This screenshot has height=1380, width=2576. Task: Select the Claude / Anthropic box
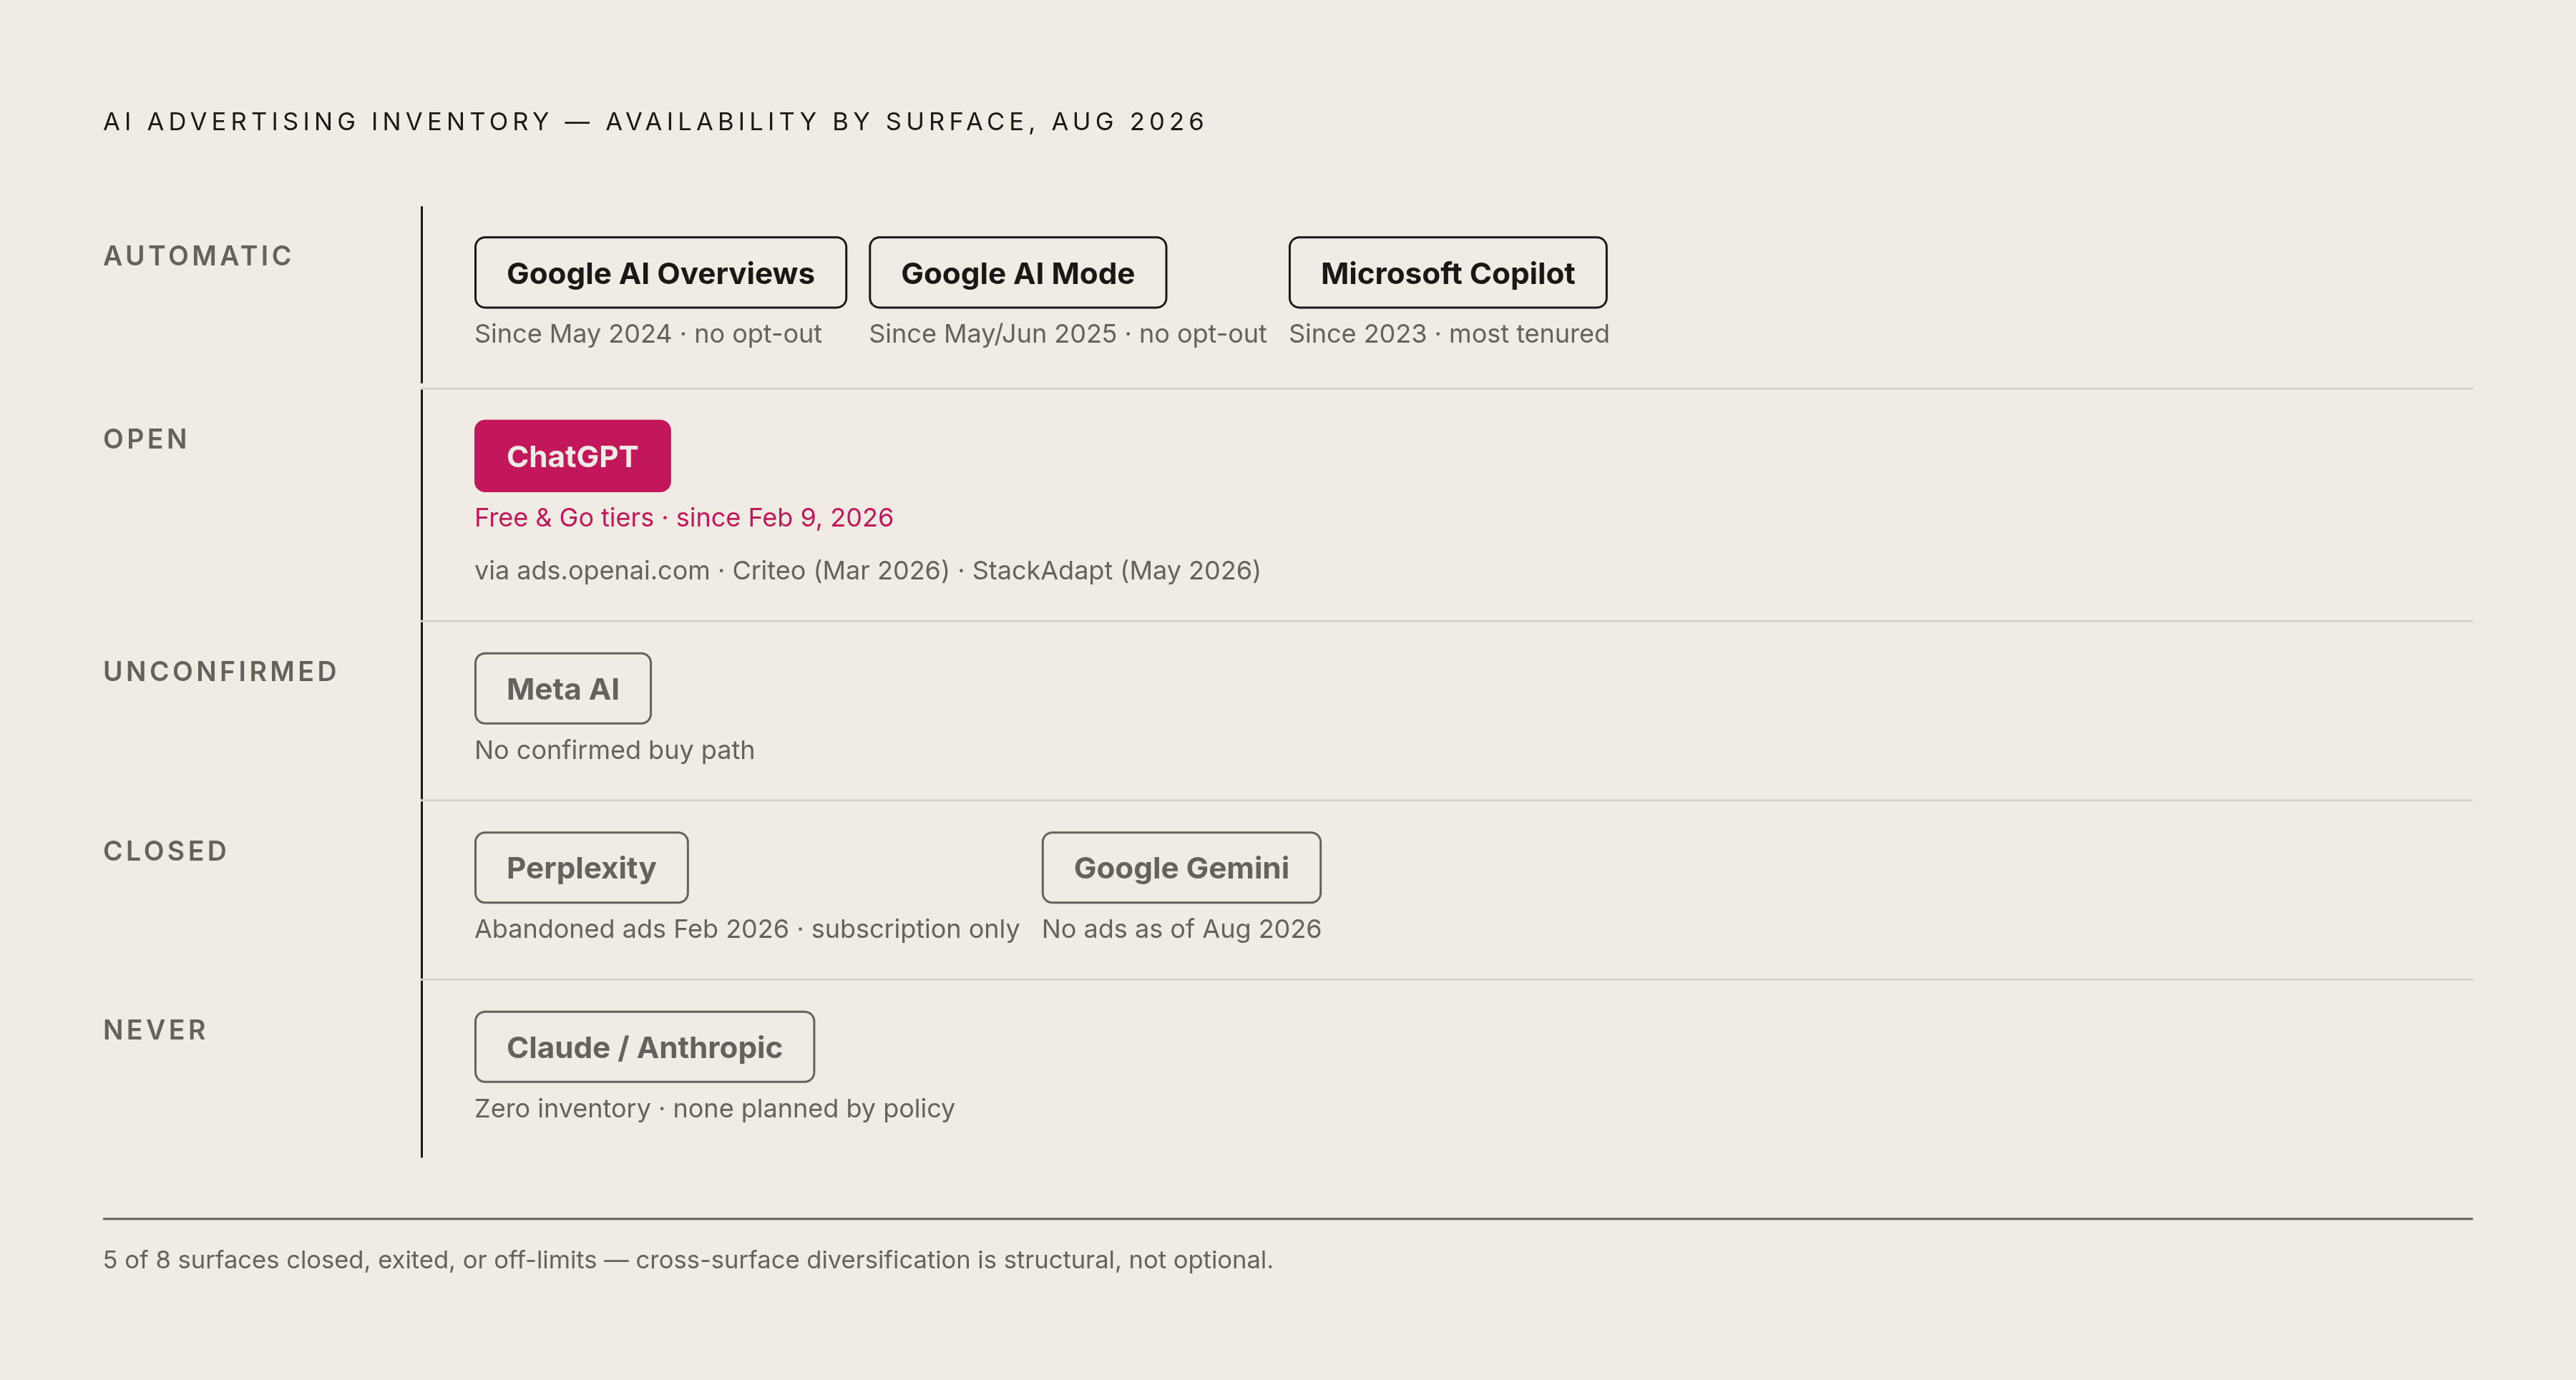(644, 1046)
